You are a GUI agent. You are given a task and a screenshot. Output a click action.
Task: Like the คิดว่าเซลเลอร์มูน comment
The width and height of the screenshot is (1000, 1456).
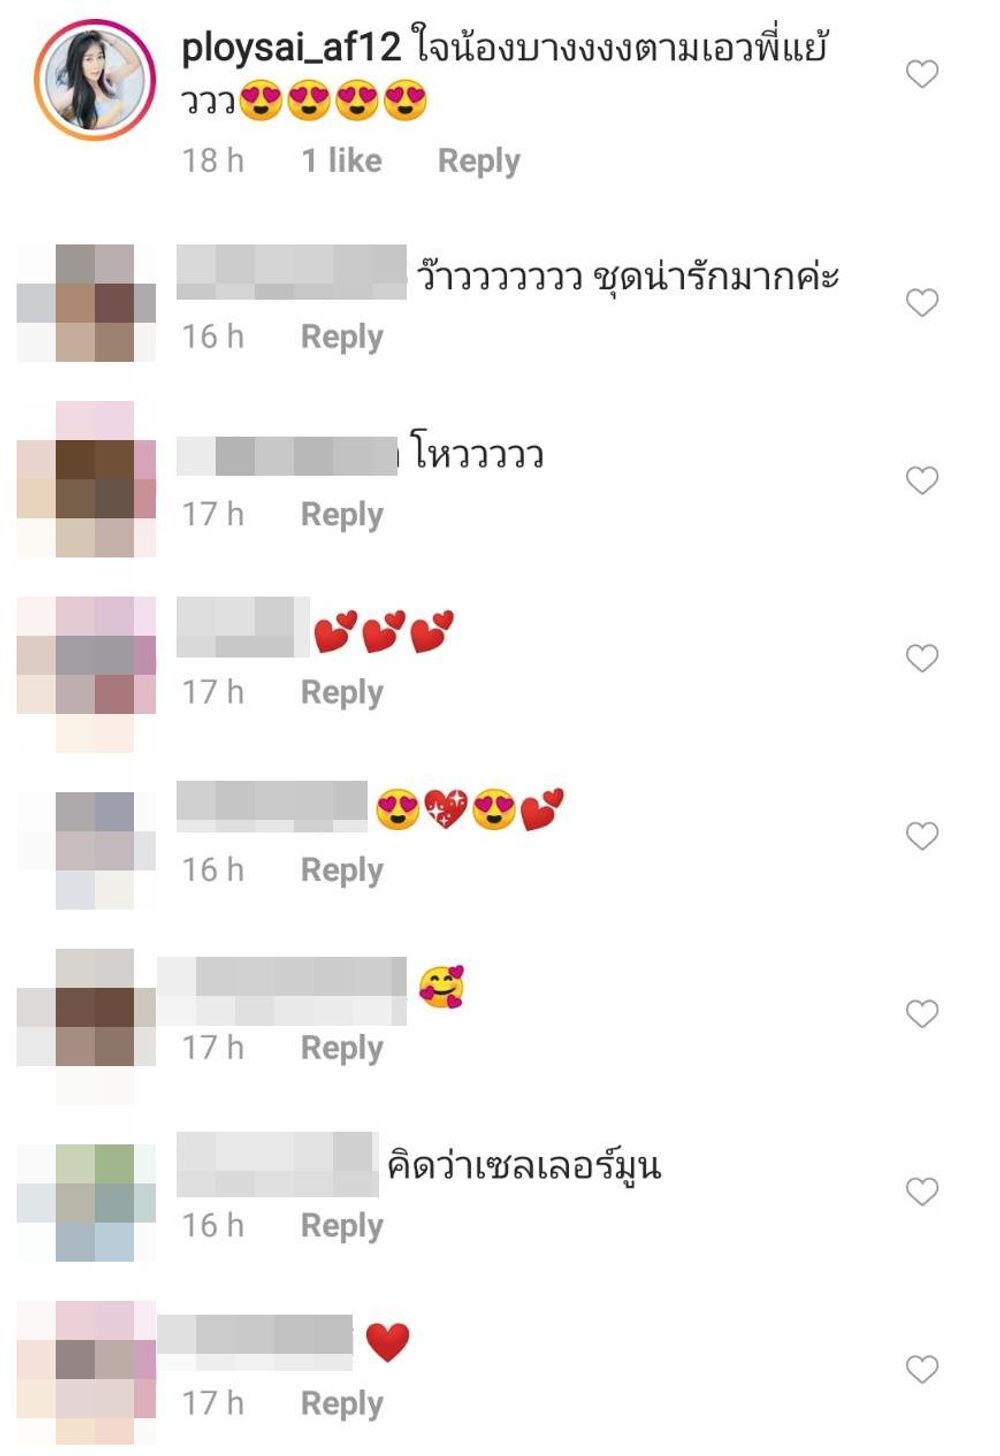click(922, 1191)
